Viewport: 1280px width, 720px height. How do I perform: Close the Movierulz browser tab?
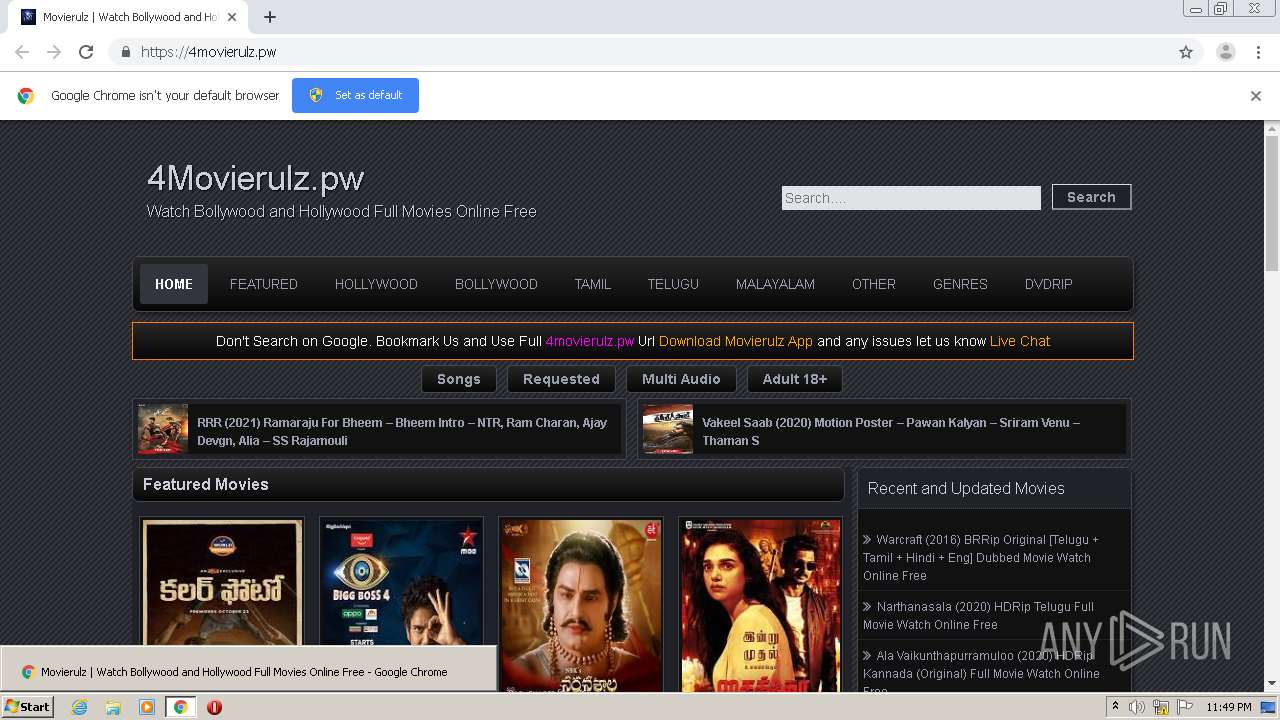coord(232,17)
